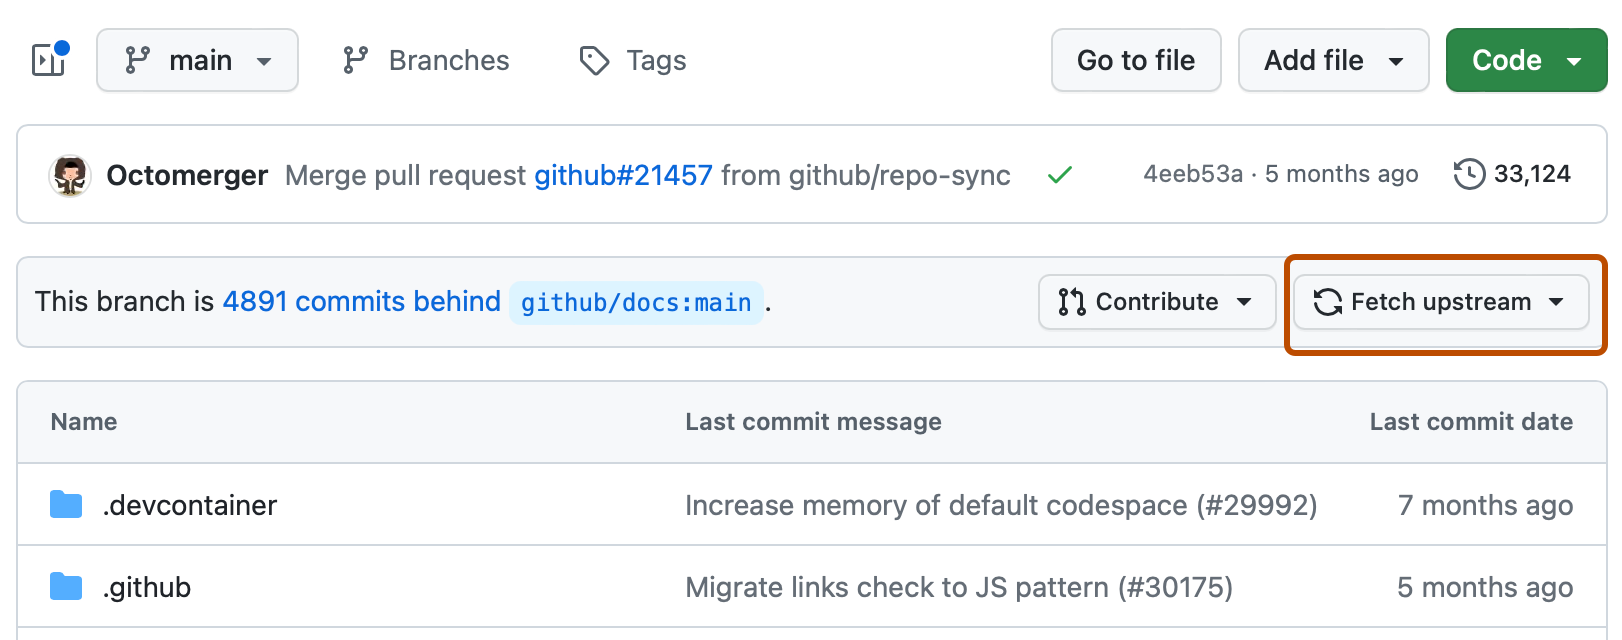Image resolution: width=1622 pixels, height=640 pixels.
Task: Open commit 'Increase memory of default codespace'
Action: [1001, 505]
